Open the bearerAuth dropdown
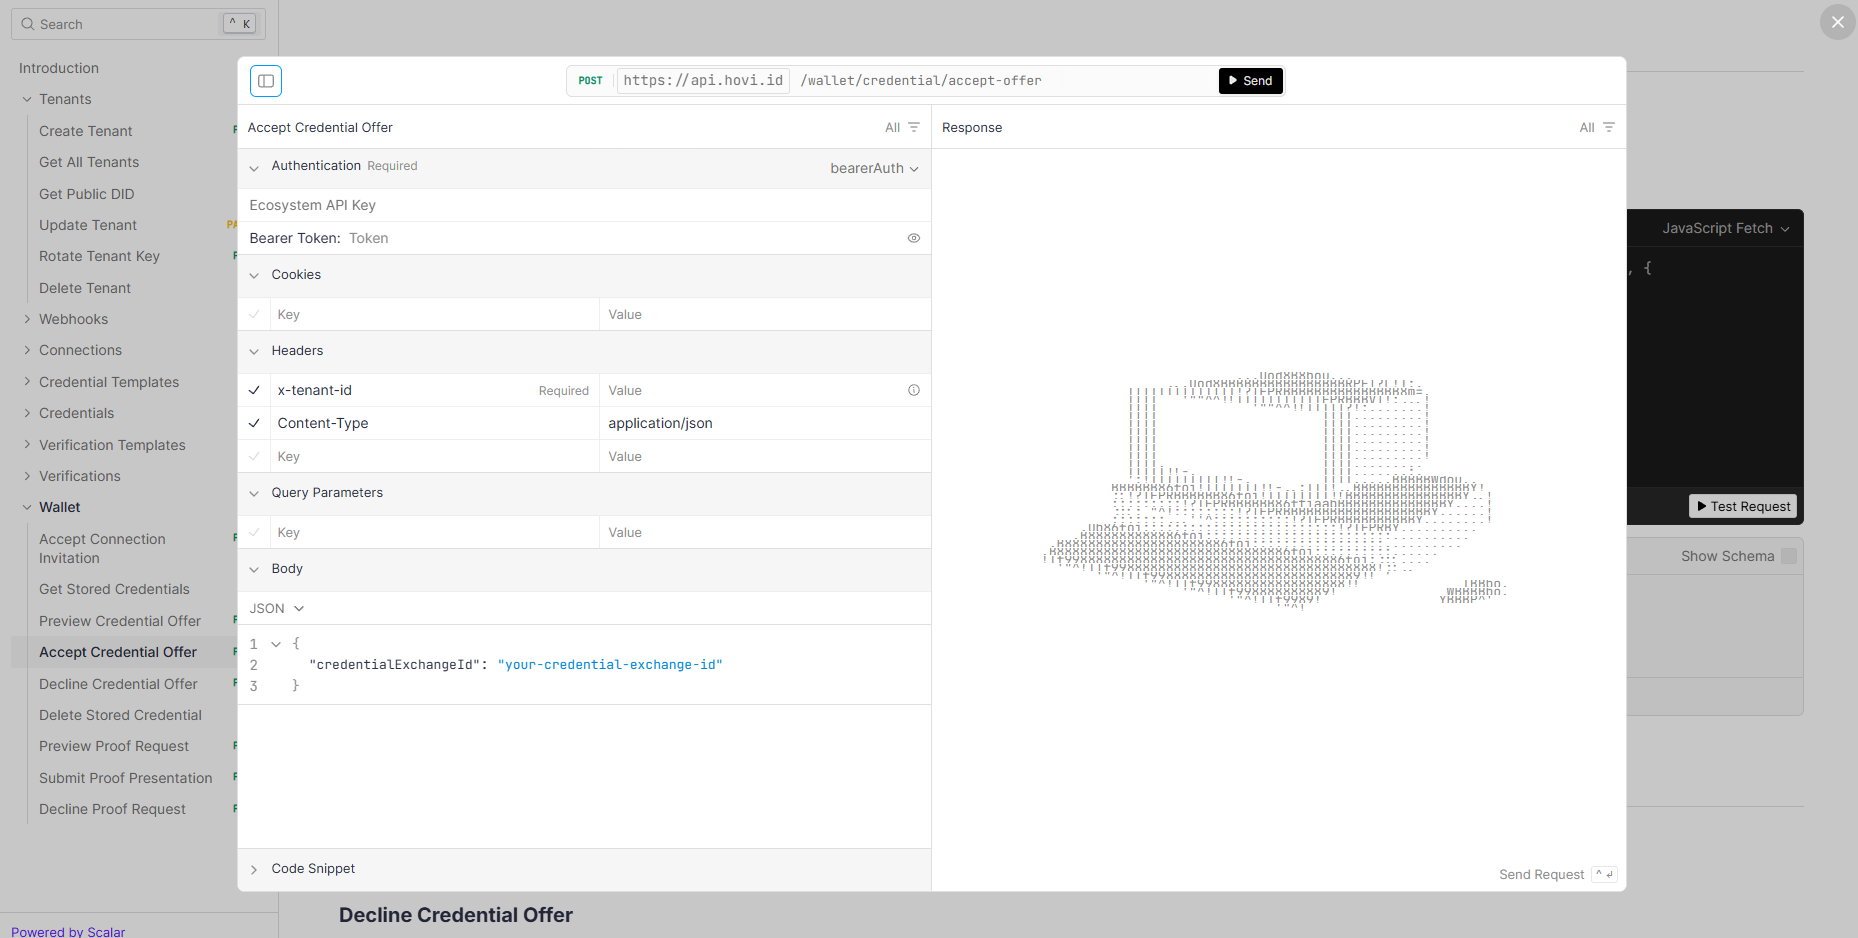The width and height of the screenshot is (1858, 938). coord(873,168)
